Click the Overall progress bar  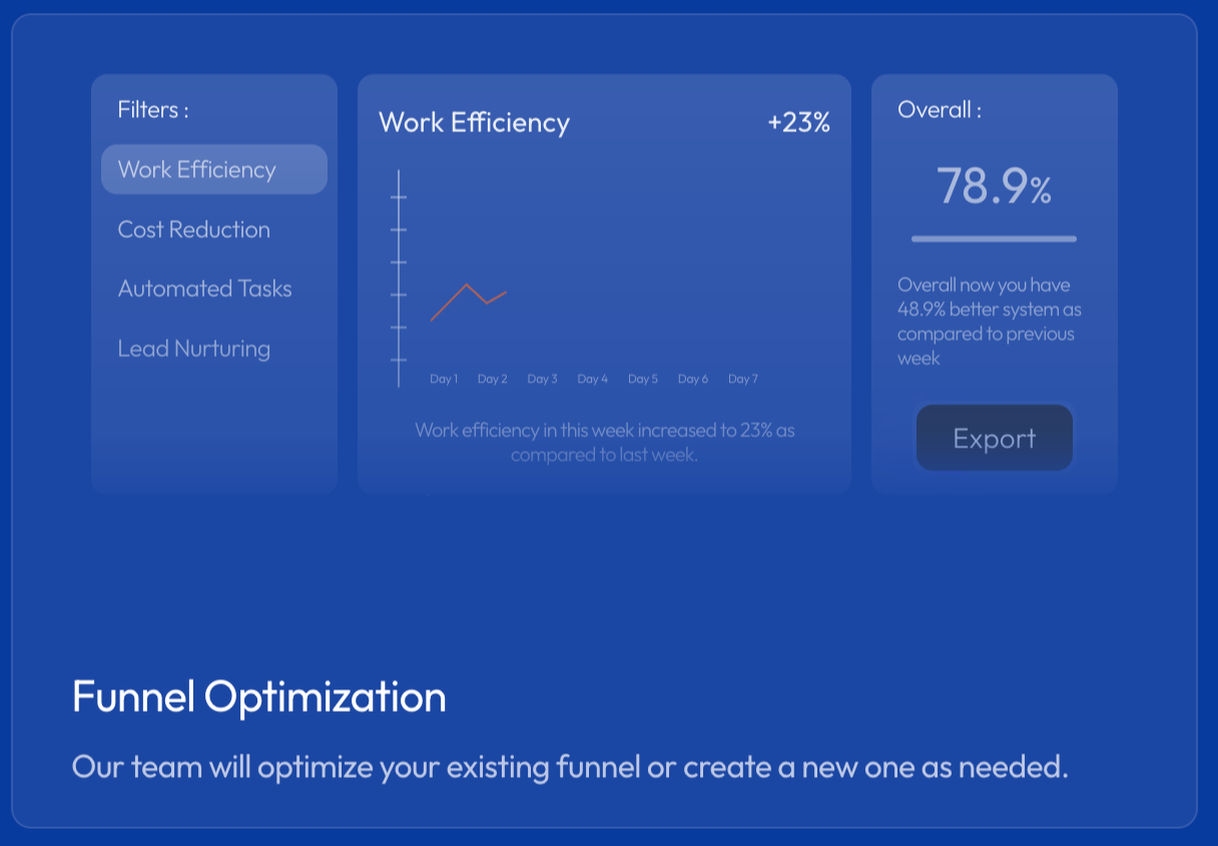(994, 238)
